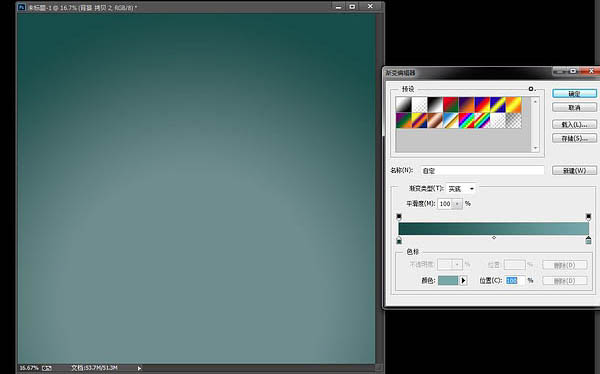Open the gradient type dropdown

461,189
